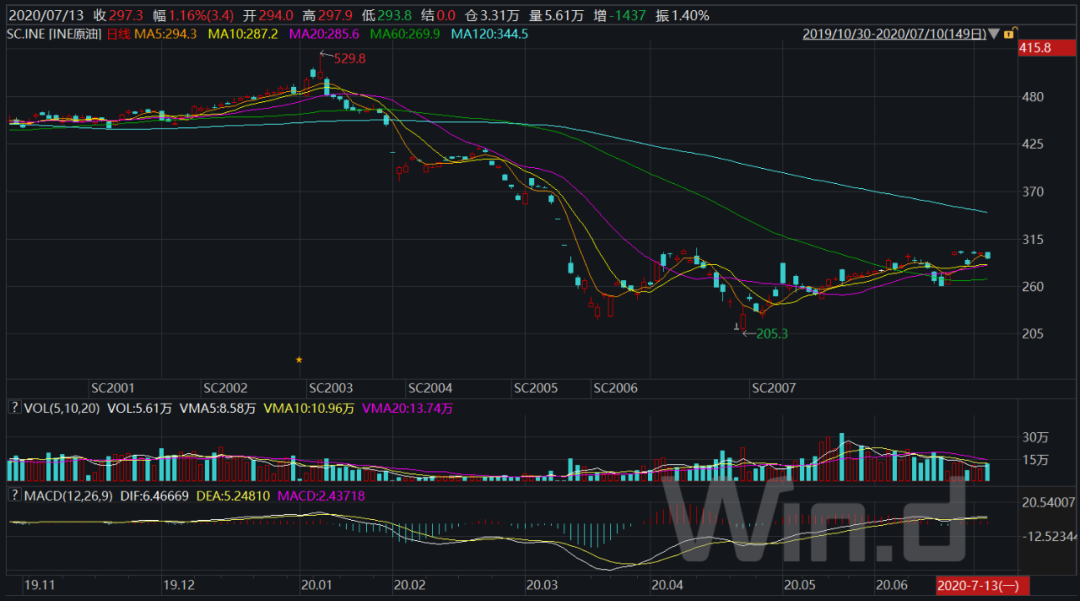Viewport: 1080px width, 601px height.
Task: Click the 529.8 high price arrow label
Action: (x=343, y=58)
